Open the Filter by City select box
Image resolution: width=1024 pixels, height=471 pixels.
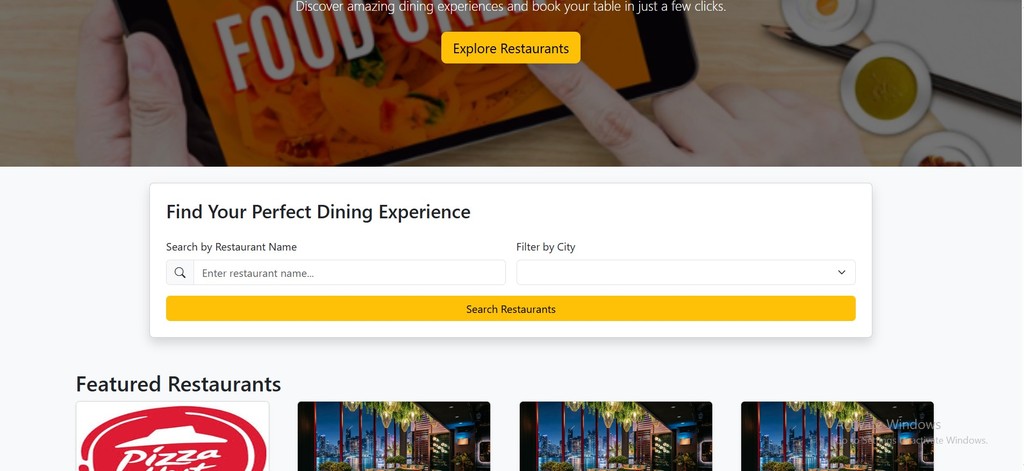pyautogui.click(x=685, y=273)
